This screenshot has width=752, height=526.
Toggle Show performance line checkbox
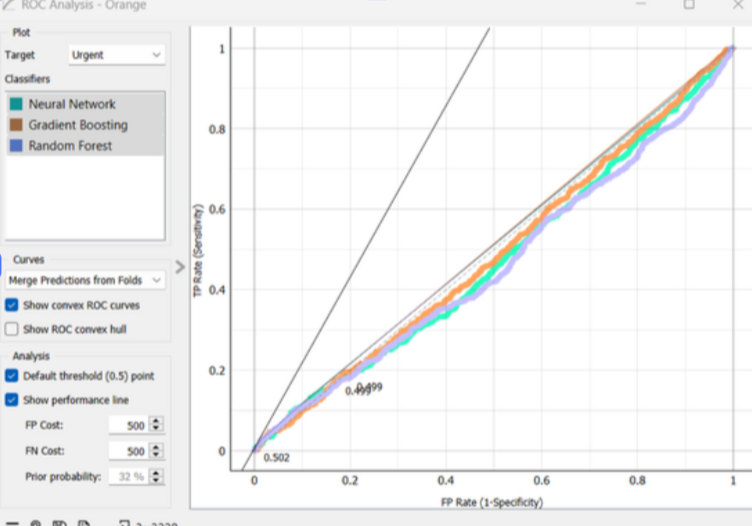[x=12, y=399]
